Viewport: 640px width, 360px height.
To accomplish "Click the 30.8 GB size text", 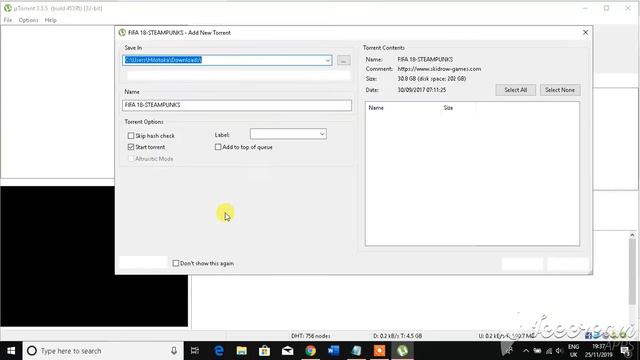I will (x=432, y=79).
